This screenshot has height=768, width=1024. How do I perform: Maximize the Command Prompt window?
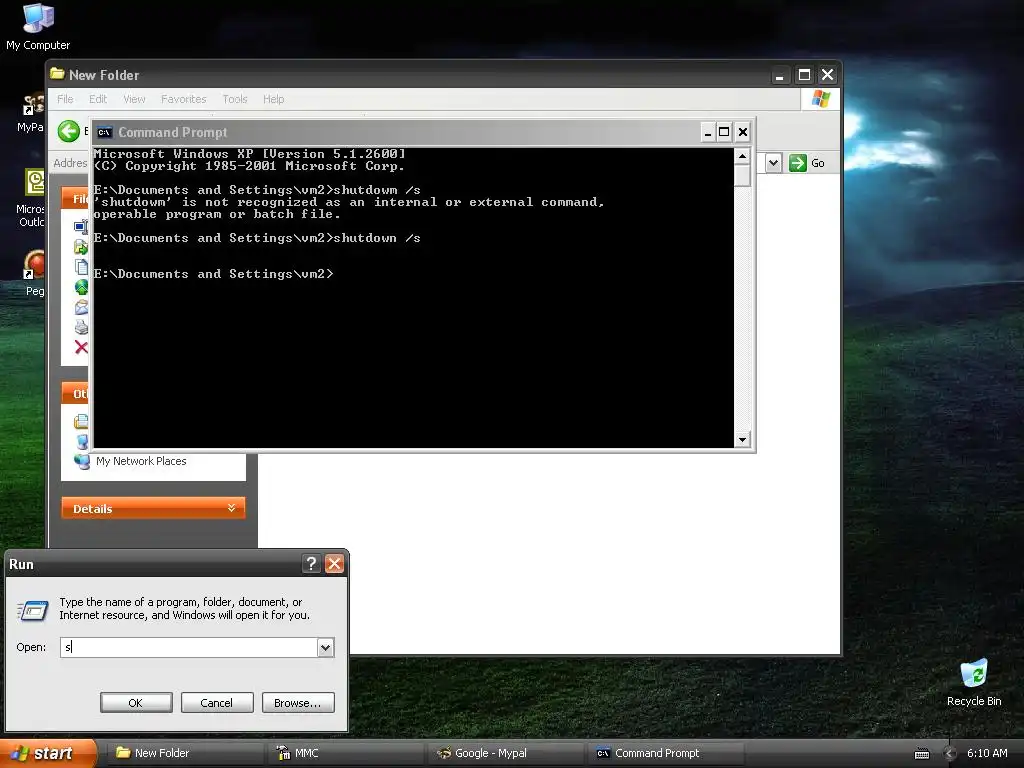(724, 133)
